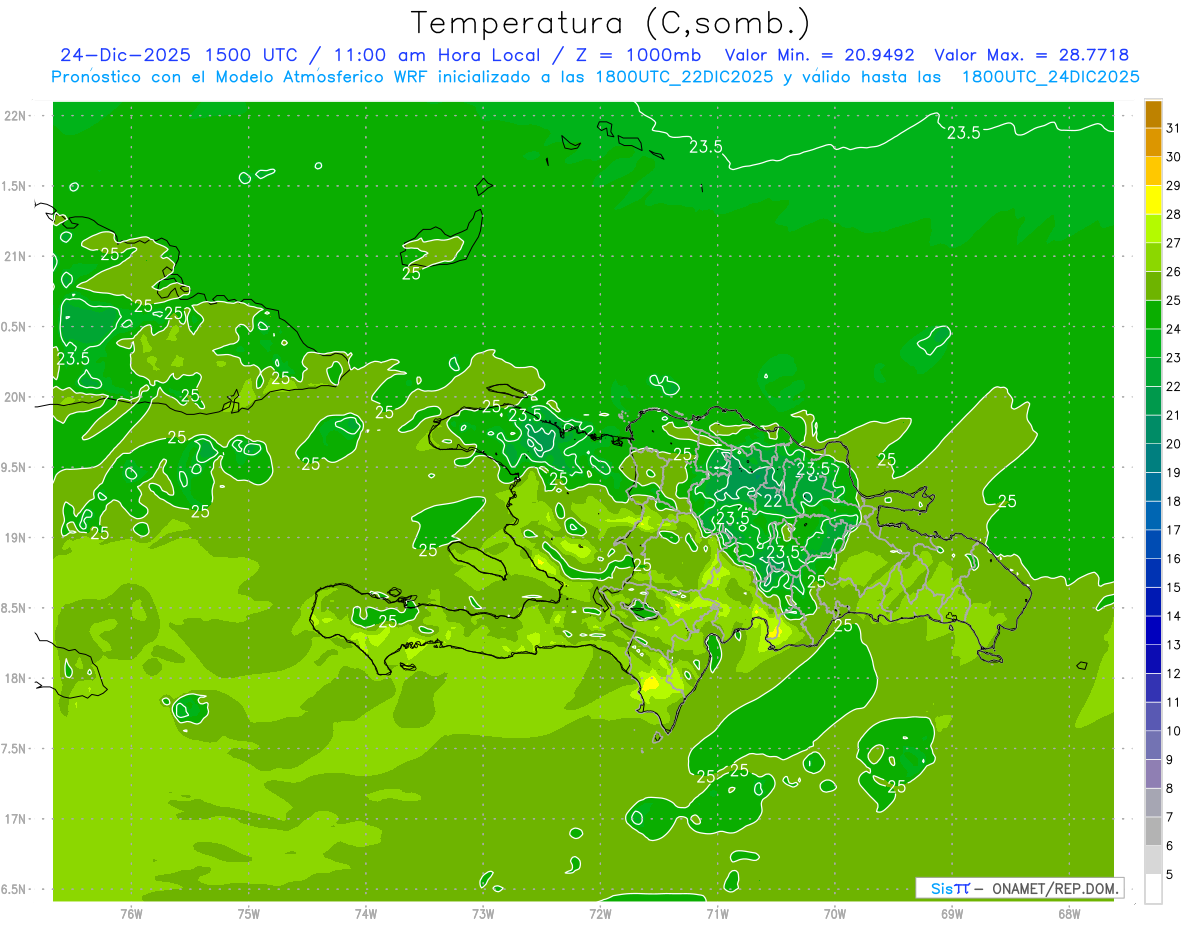The image size is (1200, 927).
Task: Click the green swatch between 24 and 25
Action: tap(1153, 315)
